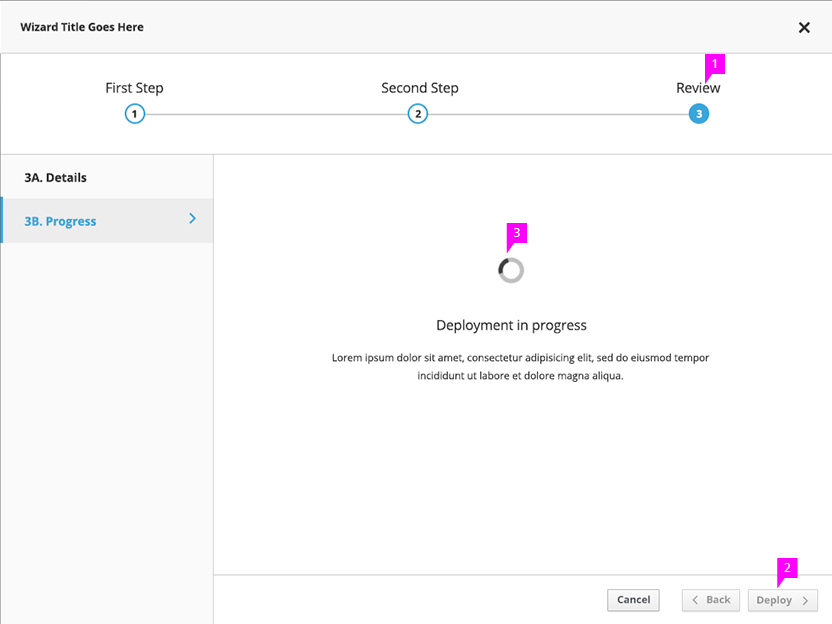
Task: Click Wizard Title Goes Here text
Action: (82, 27)
